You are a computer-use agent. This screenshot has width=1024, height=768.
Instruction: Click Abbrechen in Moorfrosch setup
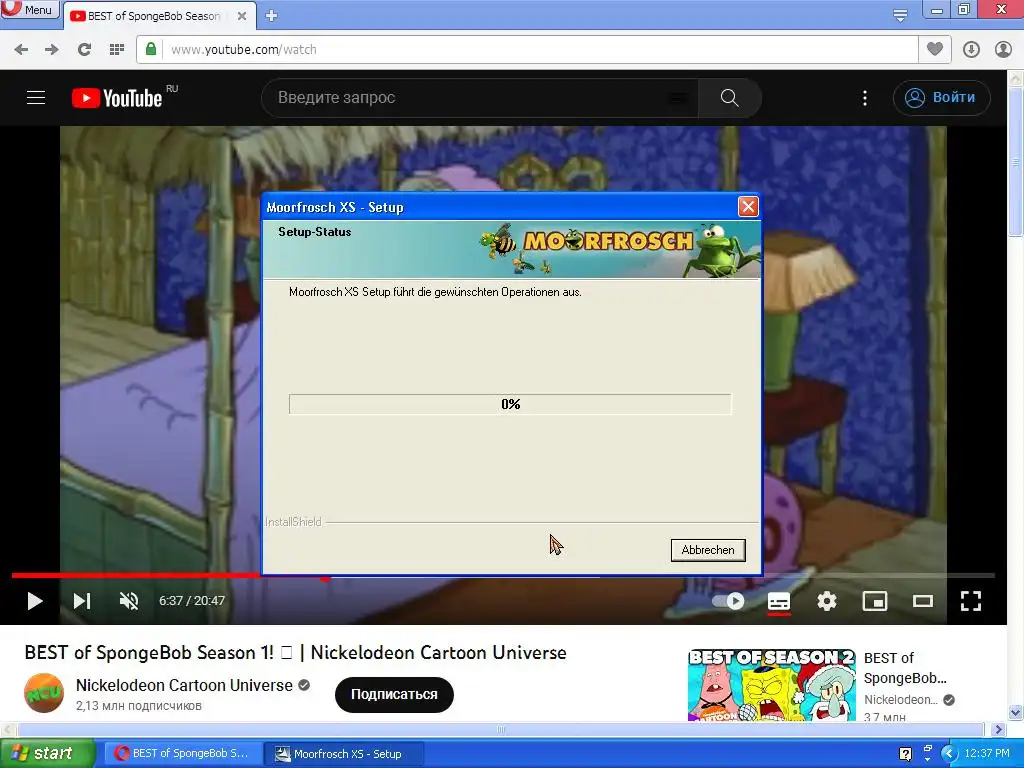[708, 550]
